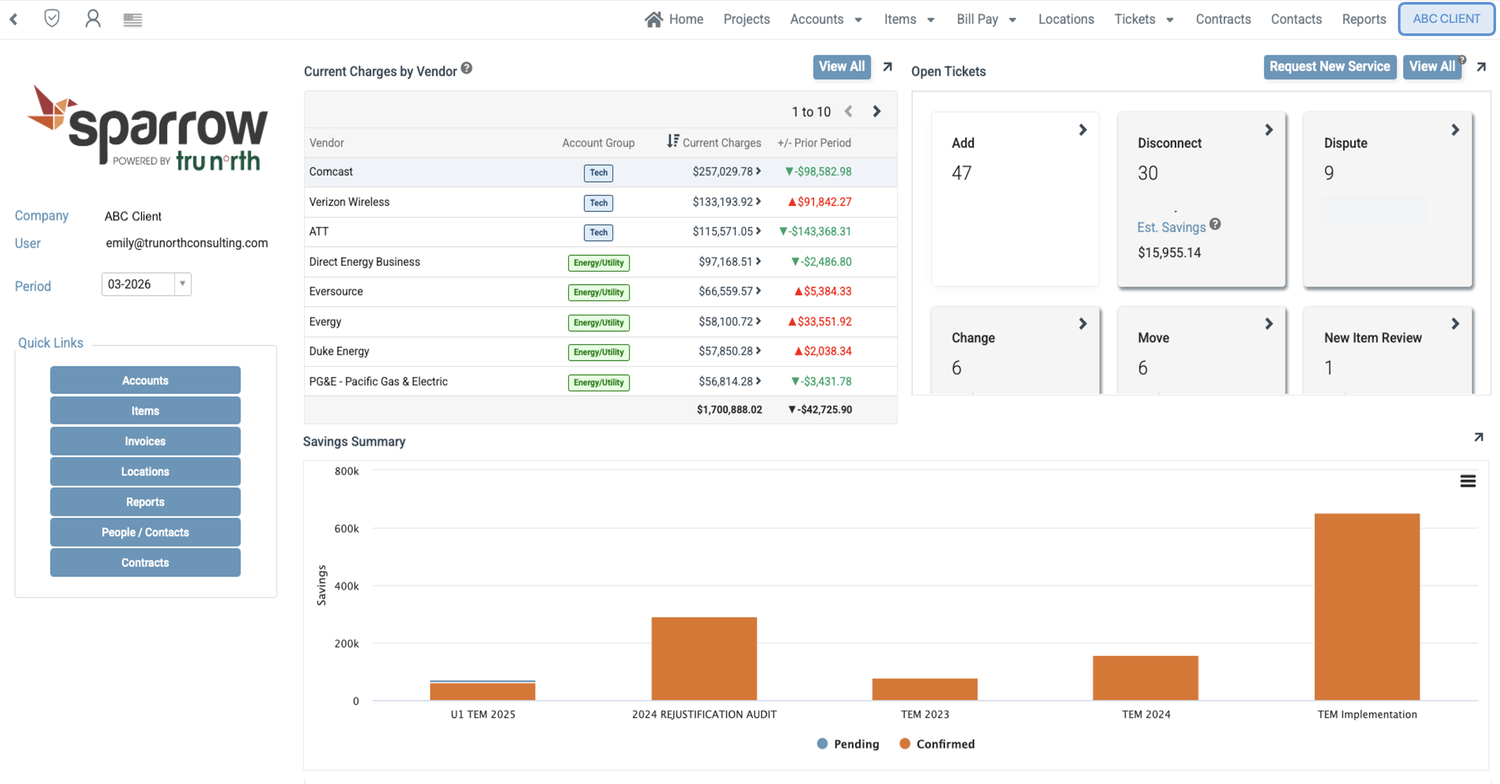
Task: Click the back arrow icon in top bar
Action: (x=14, y=19)
